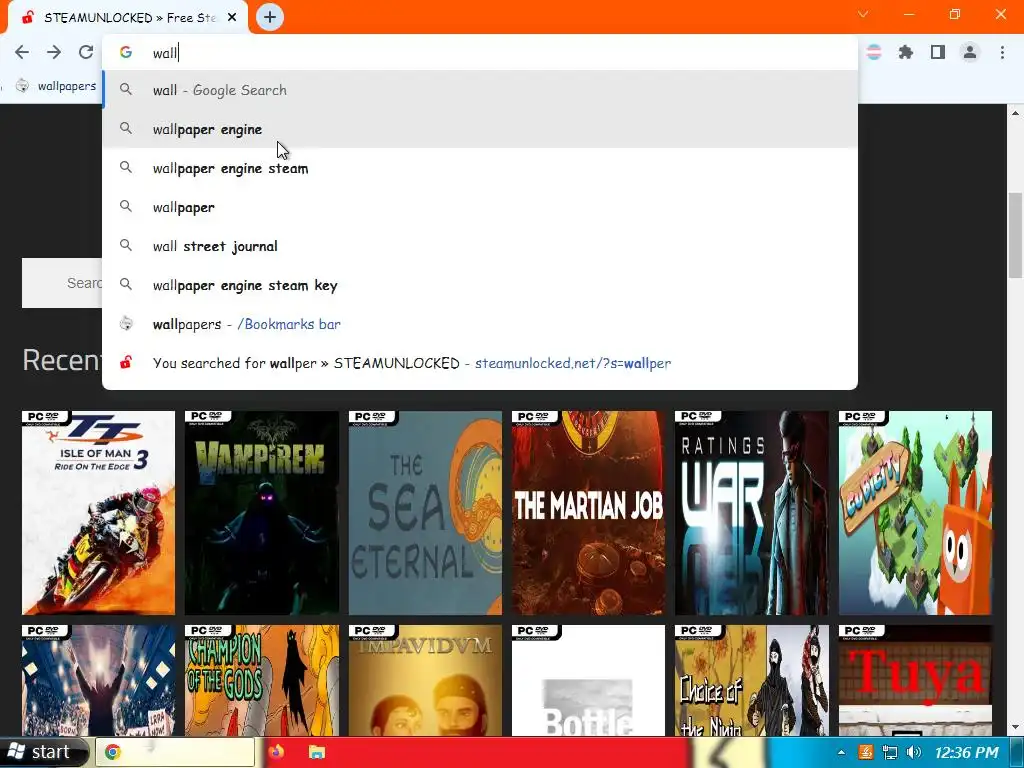Open the Cubicity game cover
Image resolution: width=1024 pixels, height=768 pixels.
915,513
